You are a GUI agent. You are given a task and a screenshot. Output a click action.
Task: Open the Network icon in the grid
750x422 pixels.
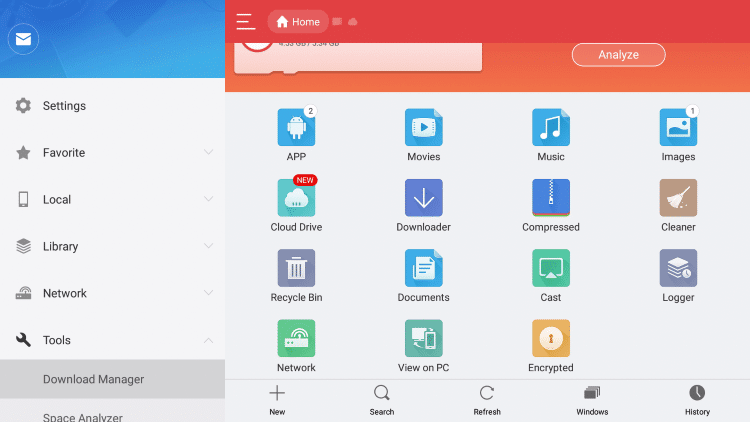[296, 338]
